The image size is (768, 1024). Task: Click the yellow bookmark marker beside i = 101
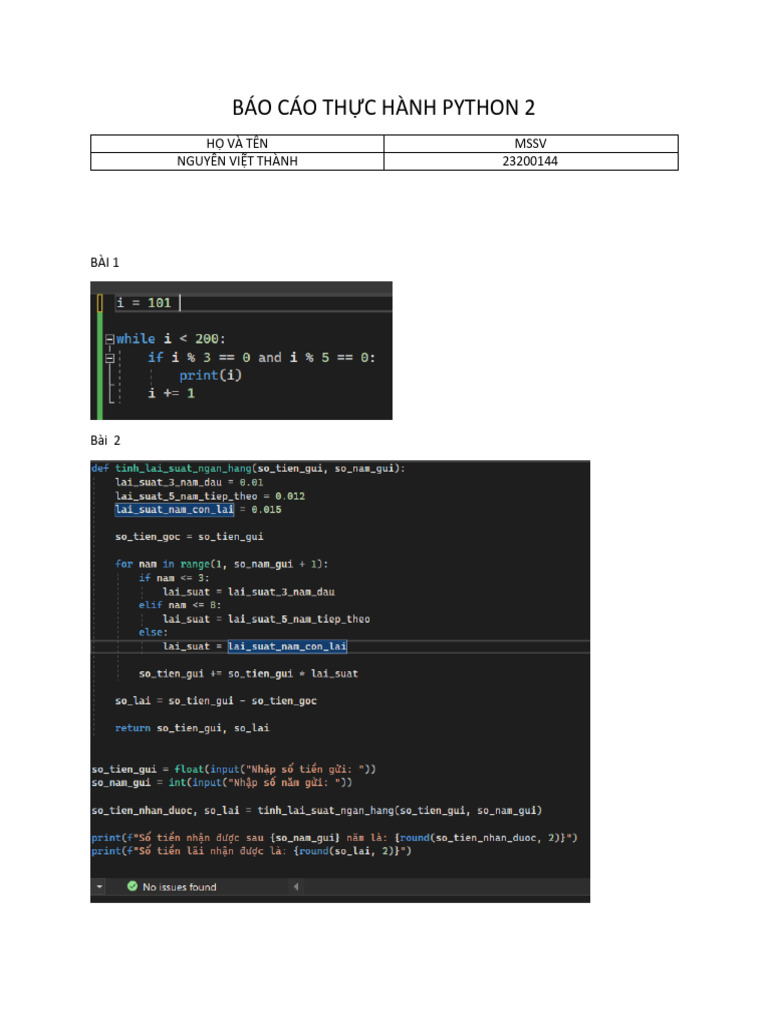click(x=100, y=303)
